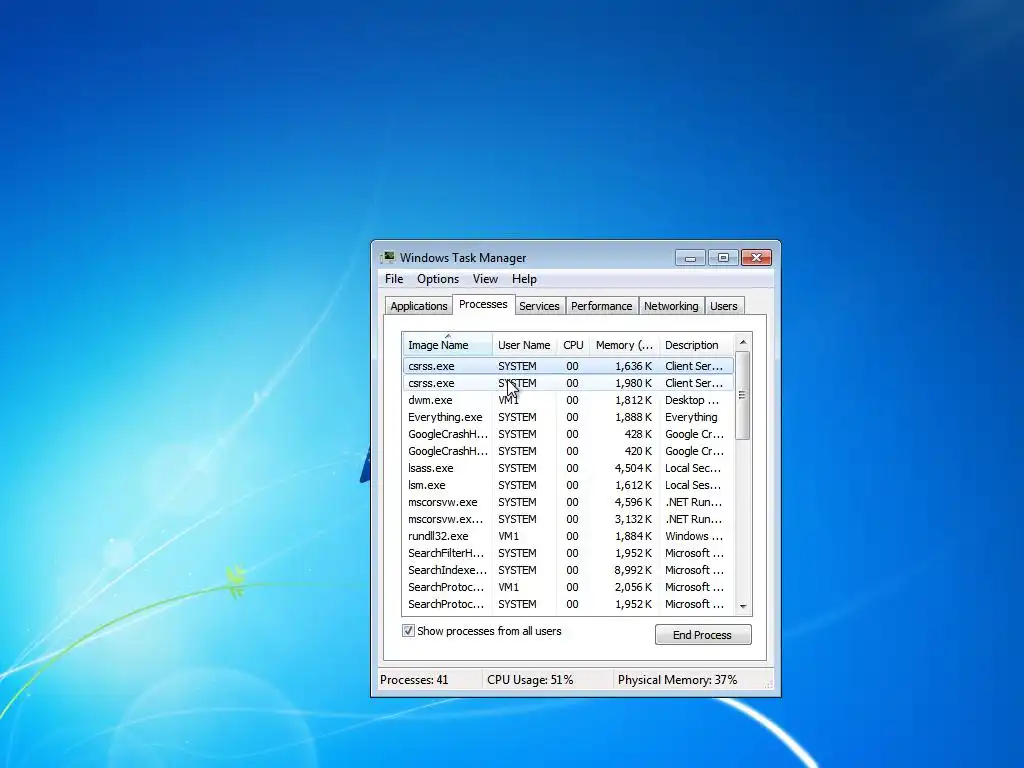Open the View menu
Image resolution: width=1024 pixels, height=768 pixels.
coord(485,279)
